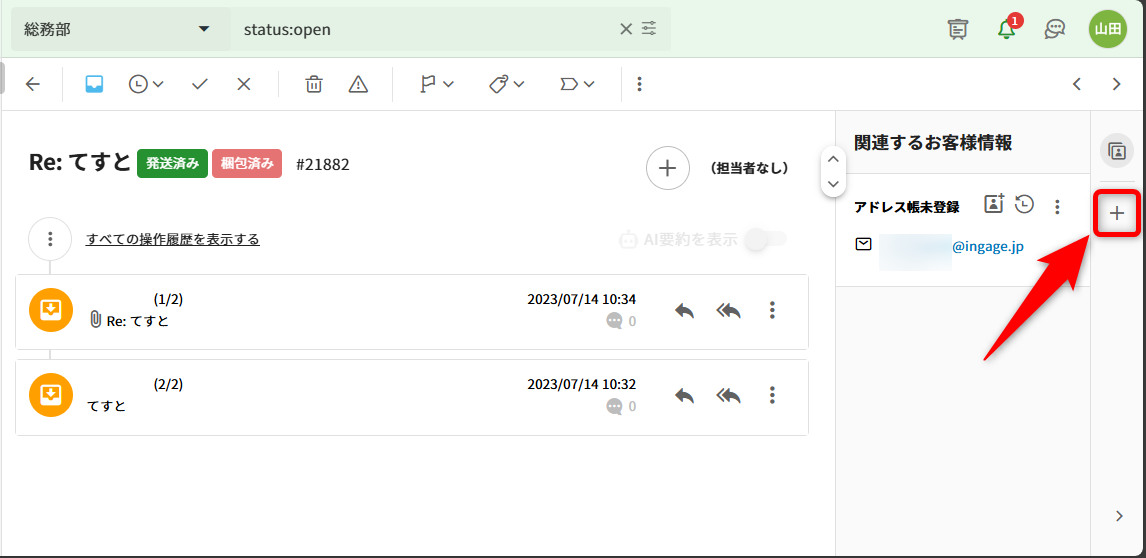Click the checkmark resolve icon
1146x558 pixels.
pyautogui.click(x=199, y=84)
